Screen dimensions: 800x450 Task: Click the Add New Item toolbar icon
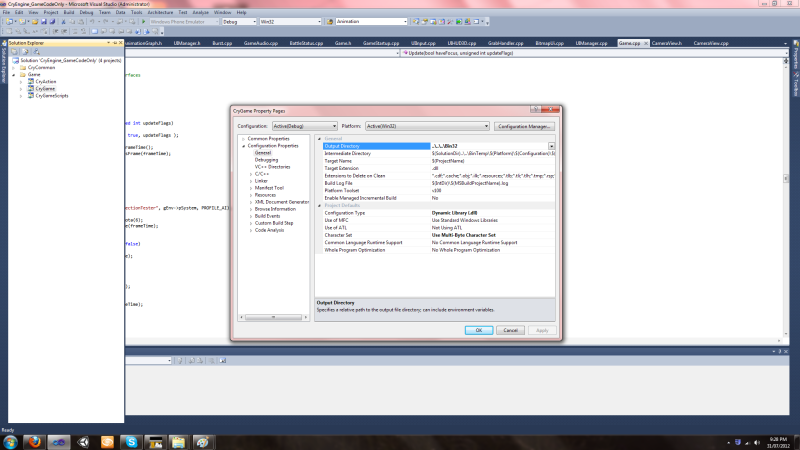22,21
